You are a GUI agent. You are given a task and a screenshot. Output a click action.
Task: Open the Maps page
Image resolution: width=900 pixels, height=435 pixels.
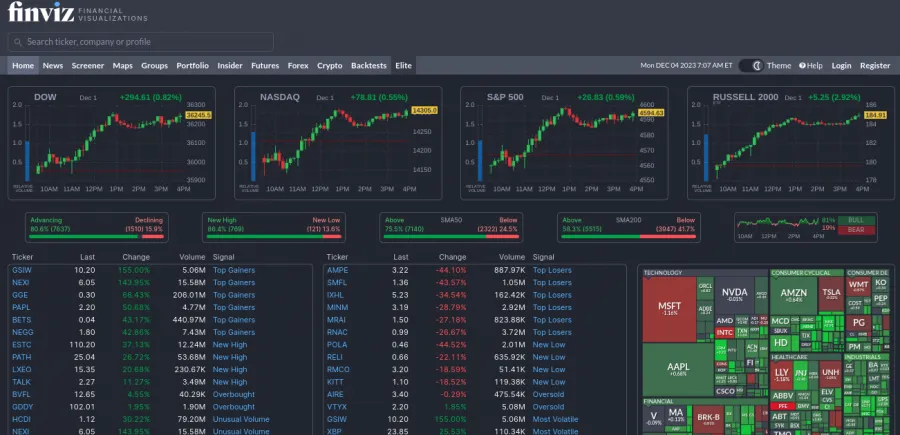(122, 65)
